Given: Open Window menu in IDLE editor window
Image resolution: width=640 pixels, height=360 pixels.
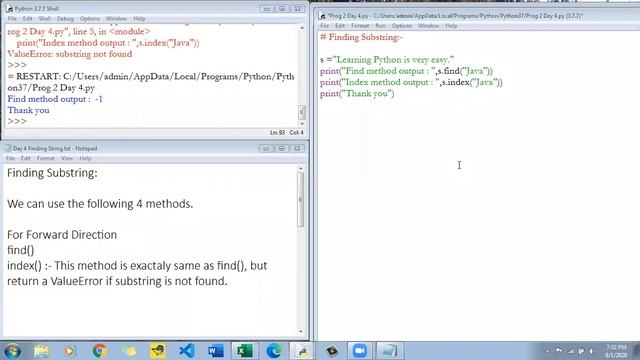Looking at the screenshot, I should pyautogui.click(x=429, y=26).
